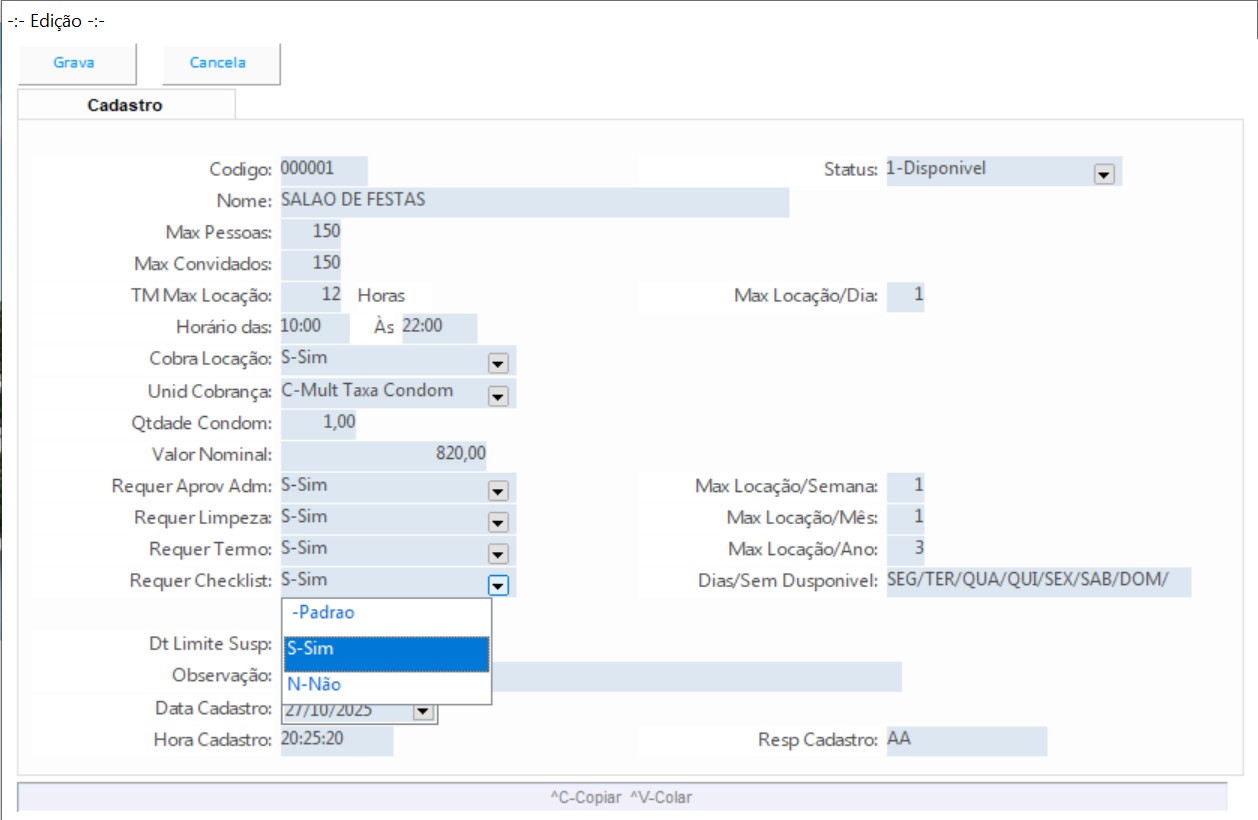Select the highlighted S-Sim list option

point(386,649)
